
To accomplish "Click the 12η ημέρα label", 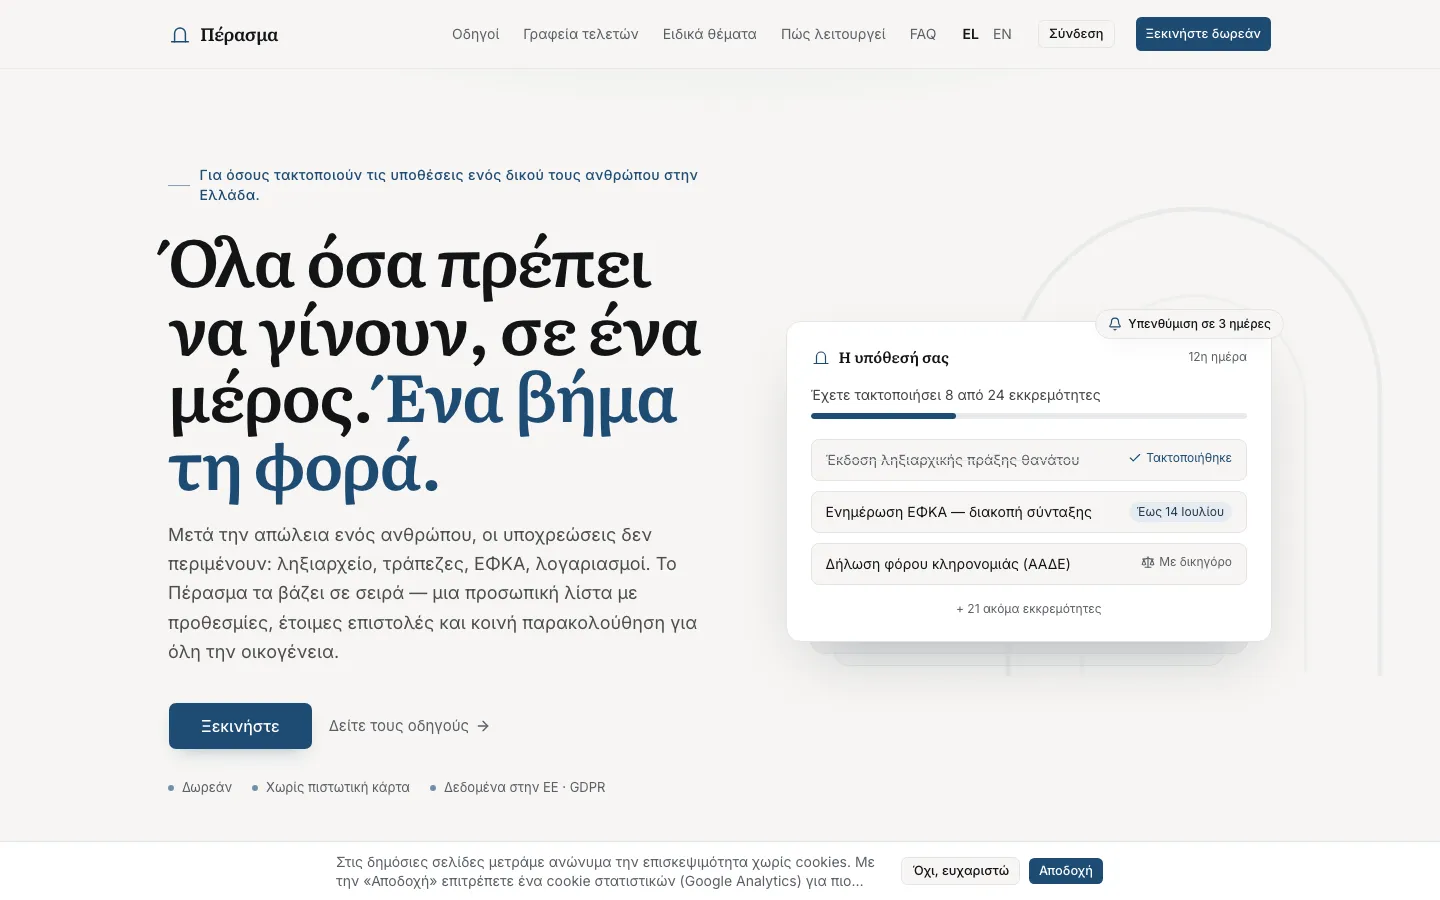I will click(1217, 357).
